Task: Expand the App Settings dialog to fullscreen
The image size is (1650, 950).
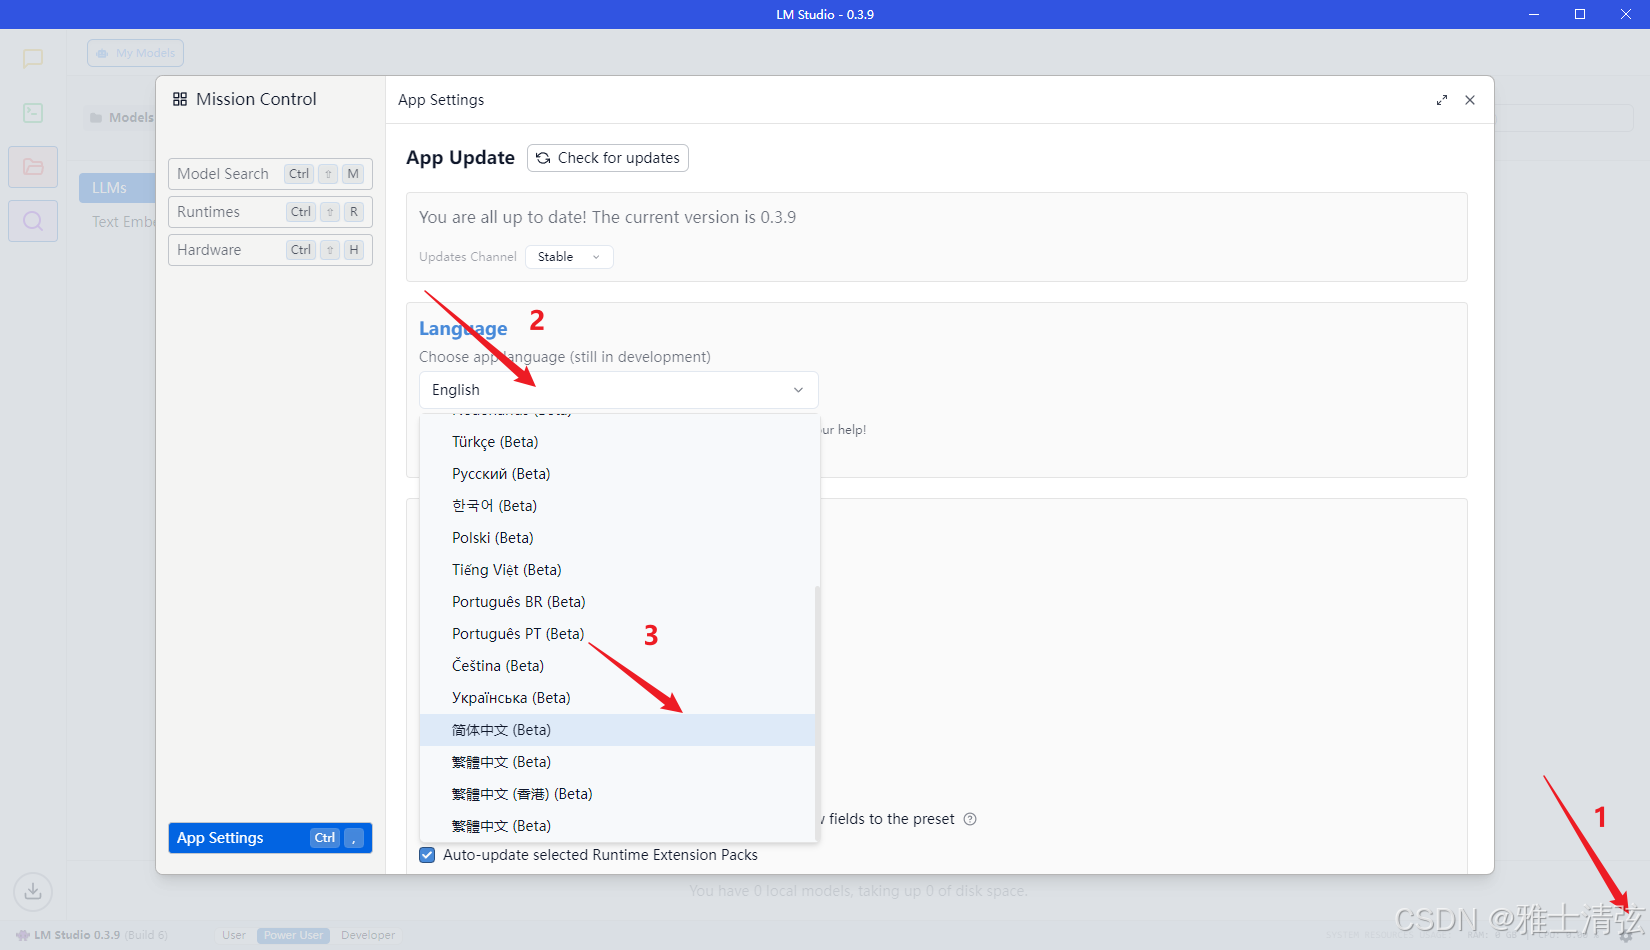Action: [x=1441, y=100]
